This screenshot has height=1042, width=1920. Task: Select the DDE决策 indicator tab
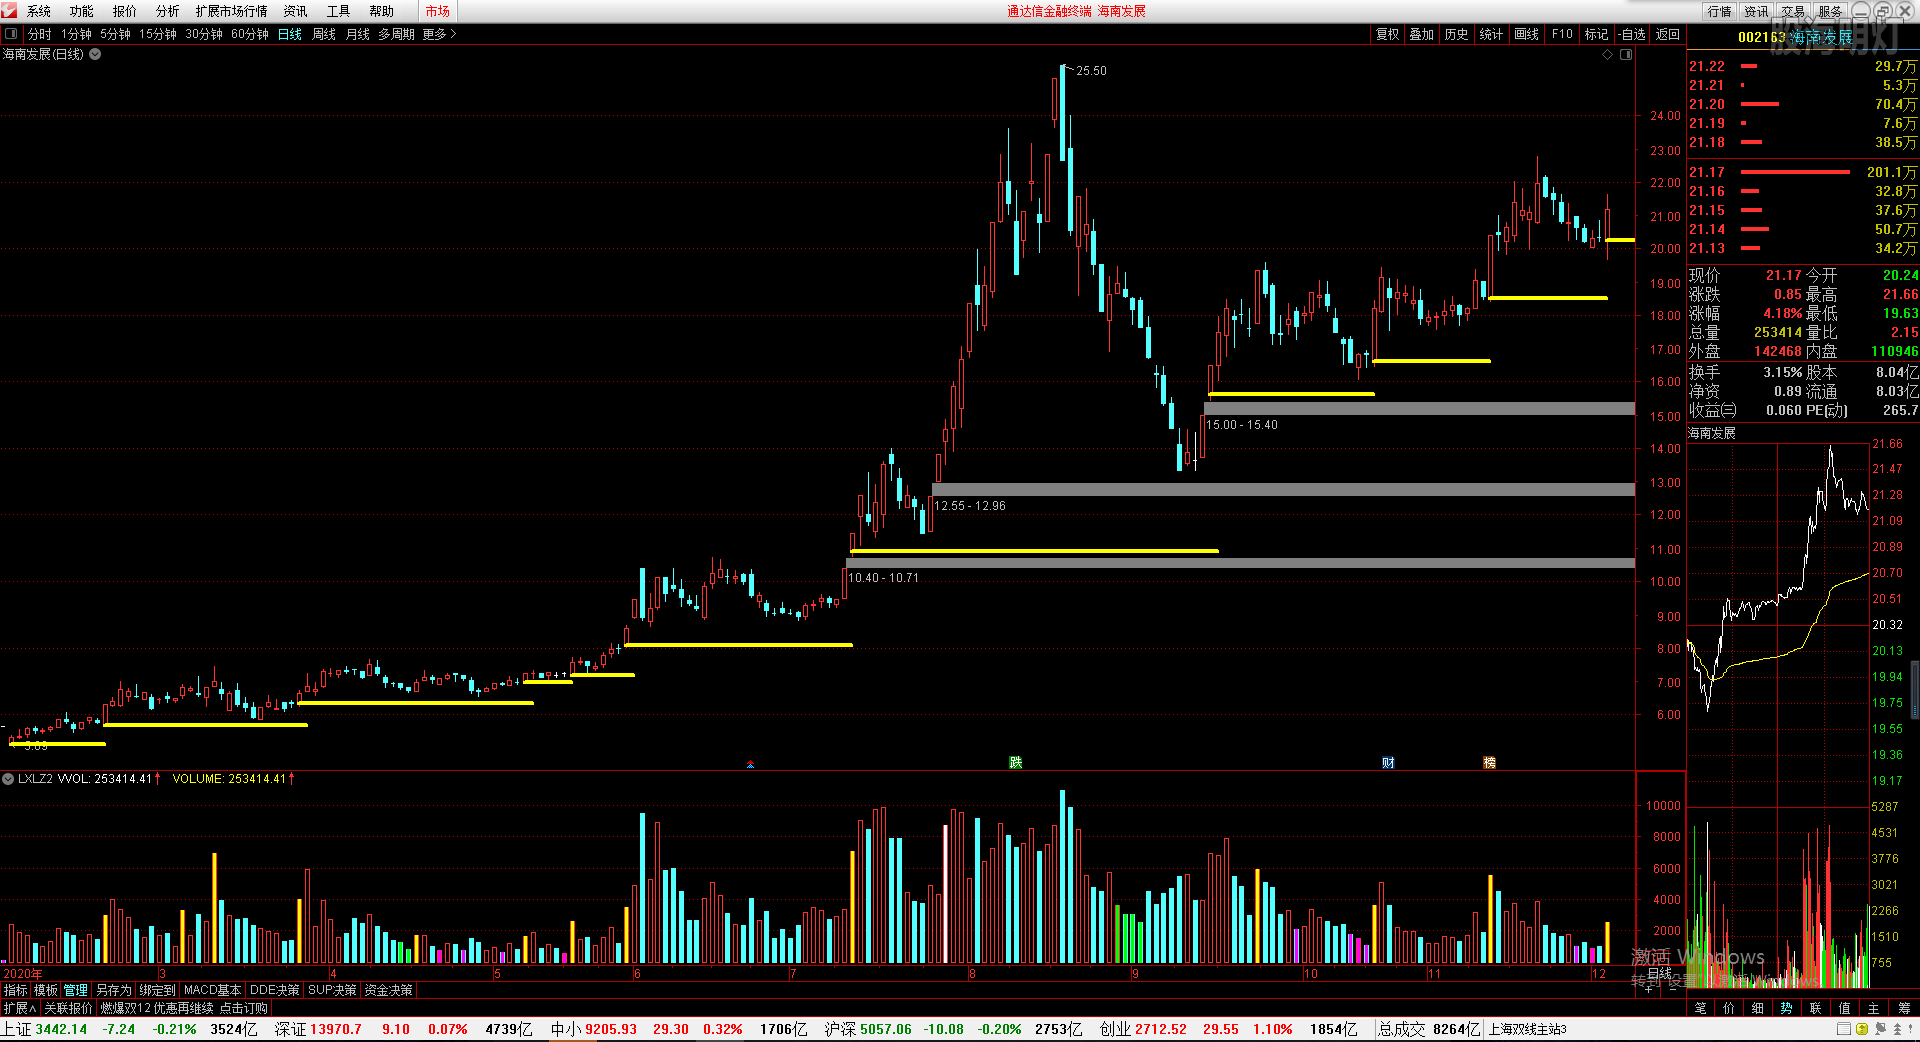275,990
